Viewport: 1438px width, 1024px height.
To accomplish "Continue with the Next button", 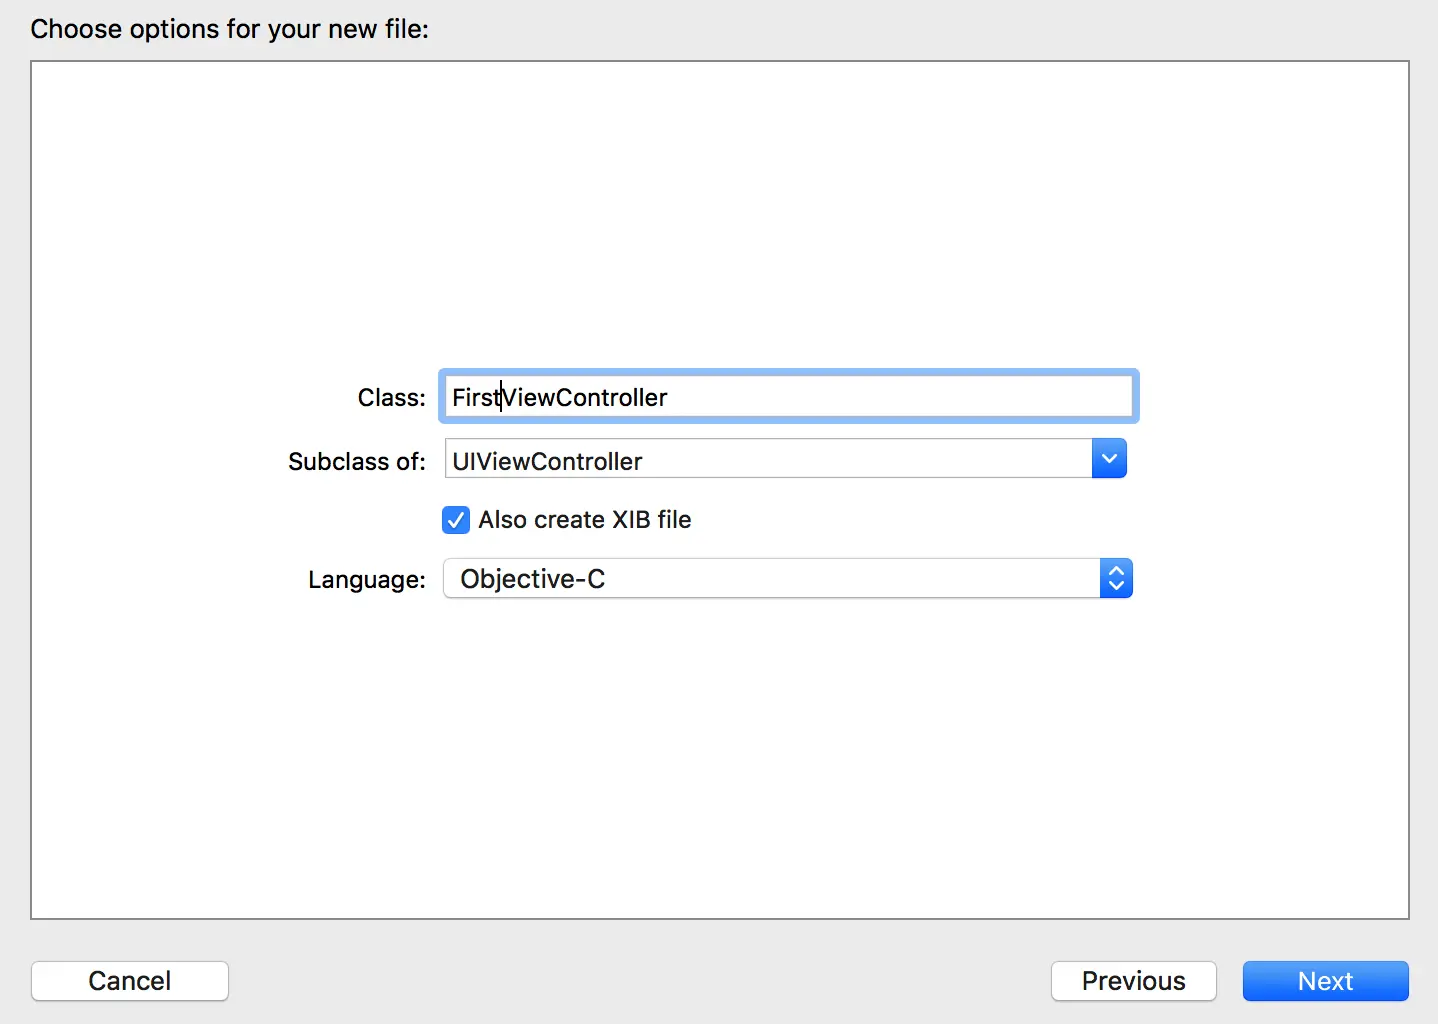I will point(1326,981).
